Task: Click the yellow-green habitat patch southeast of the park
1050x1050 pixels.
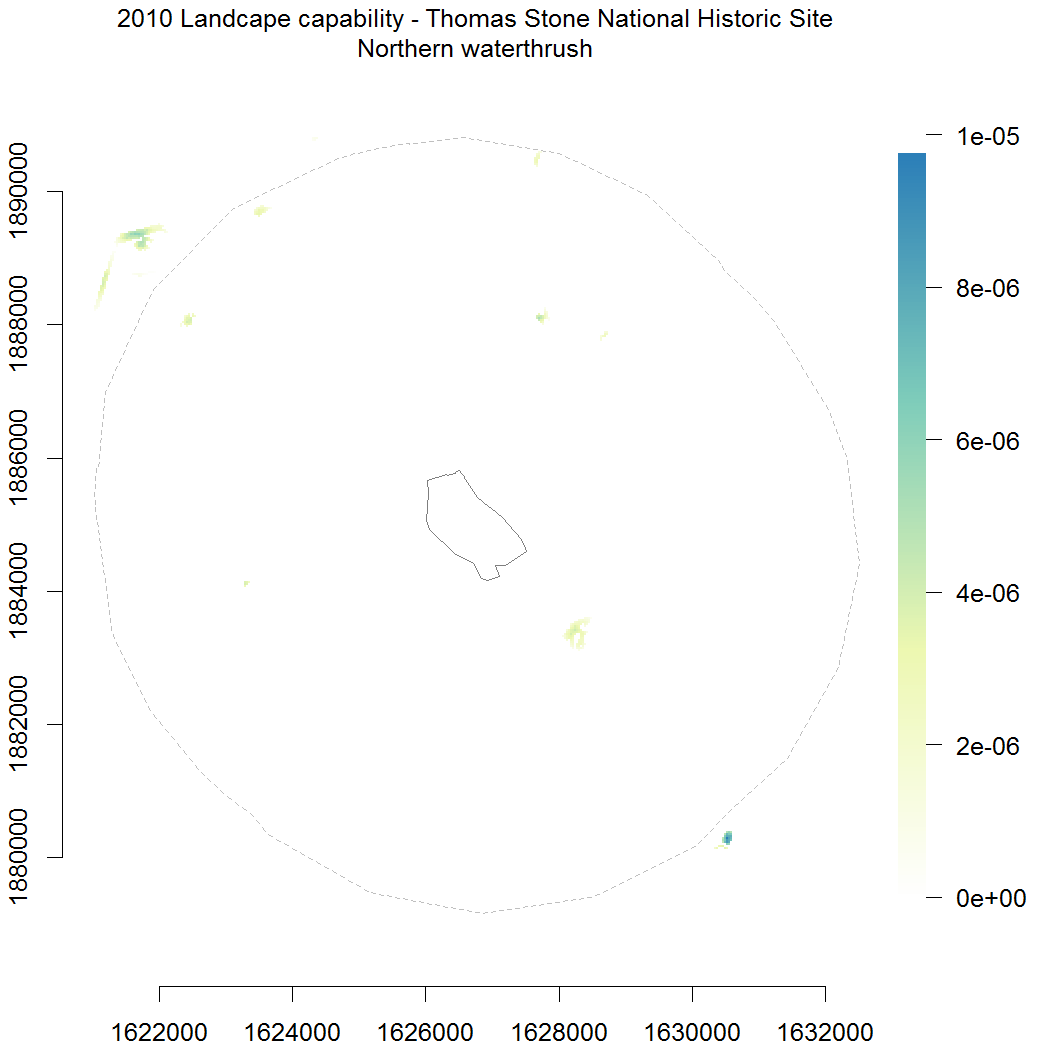Action: coord(577,633)
